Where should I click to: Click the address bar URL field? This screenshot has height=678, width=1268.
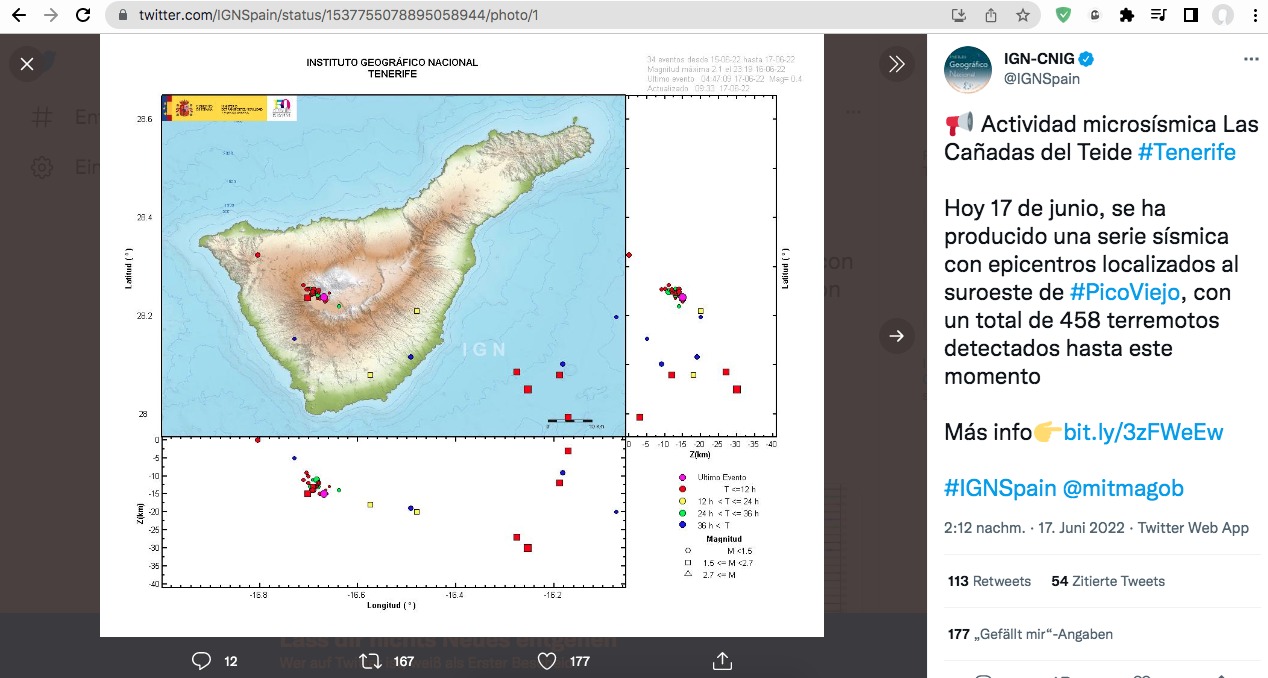pyautogui.click(x=338, y=15)
